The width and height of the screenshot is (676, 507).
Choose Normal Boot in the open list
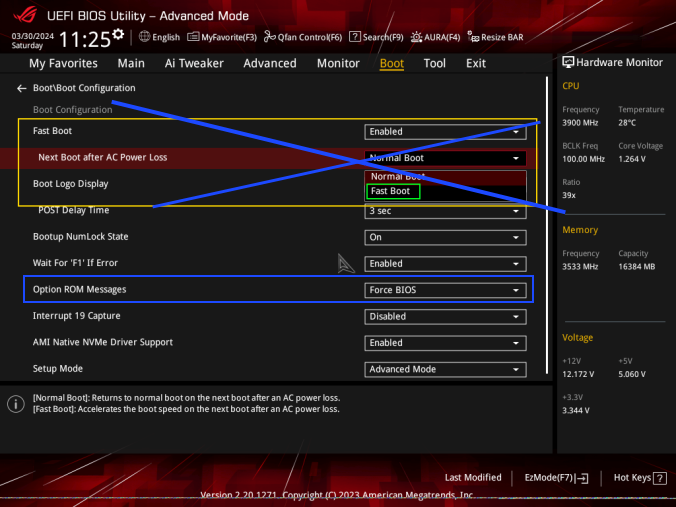pyautogui.click(x=445, y=177)
